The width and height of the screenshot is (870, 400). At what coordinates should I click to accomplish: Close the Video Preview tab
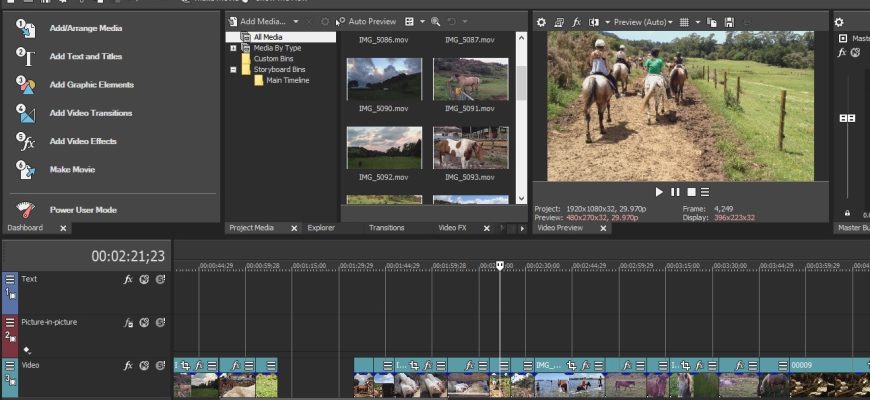pyautogui.click(x=603, y=228)
